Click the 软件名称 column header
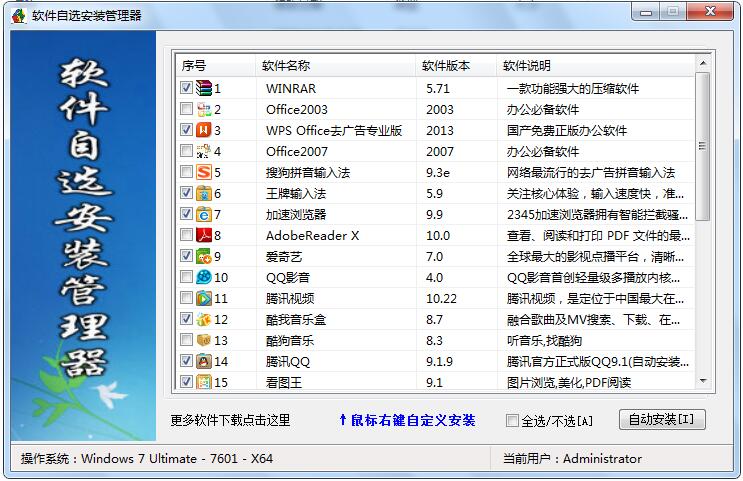The width and height of the screenshot is (743, 481). (336, 65)
